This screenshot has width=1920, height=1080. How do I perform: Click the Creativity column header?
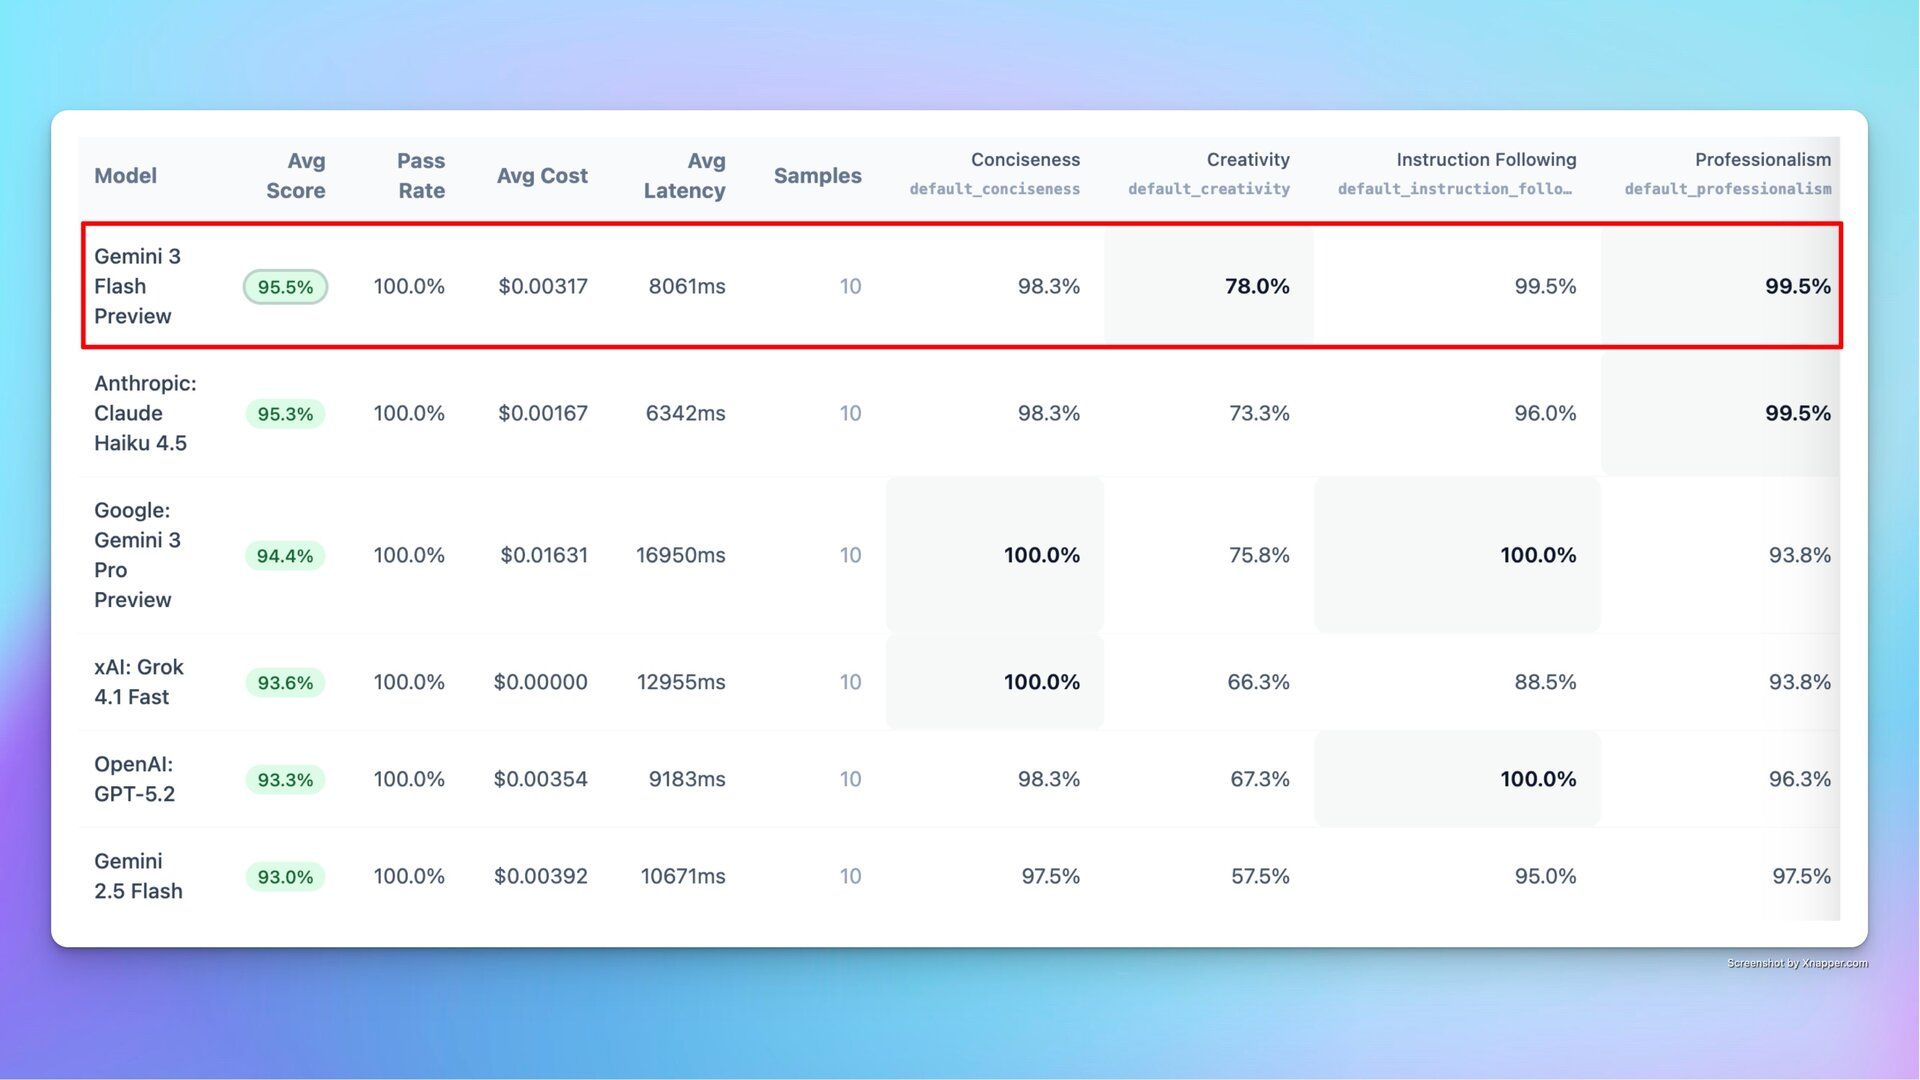(1247, 160)
